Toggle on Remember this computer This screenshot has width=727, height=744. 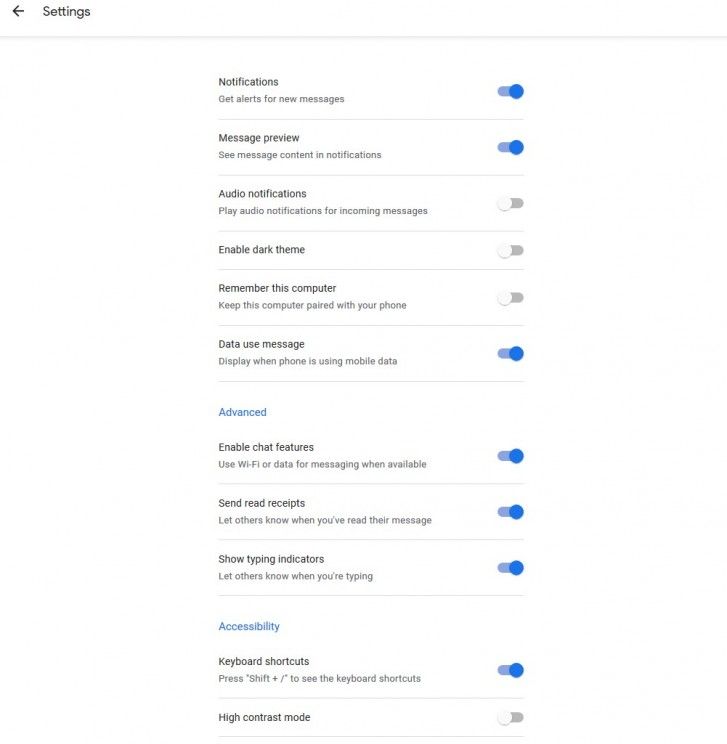click(510, 298)
